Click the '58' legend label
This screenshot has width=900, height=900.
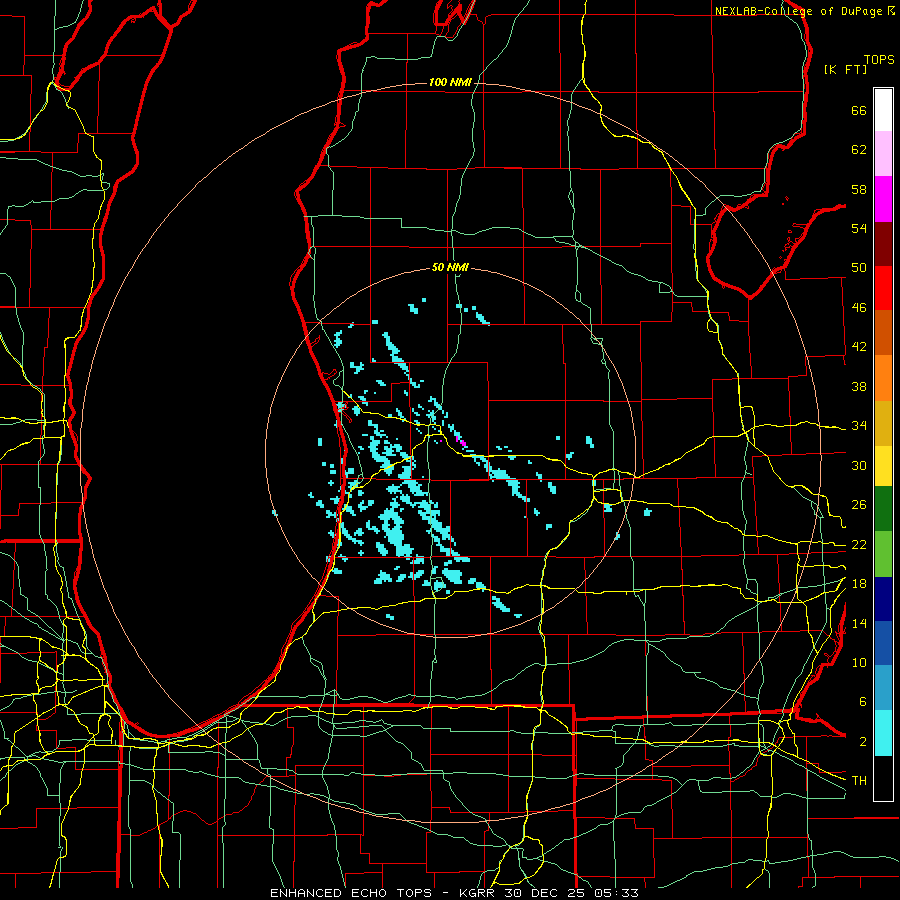coord(859,189)
